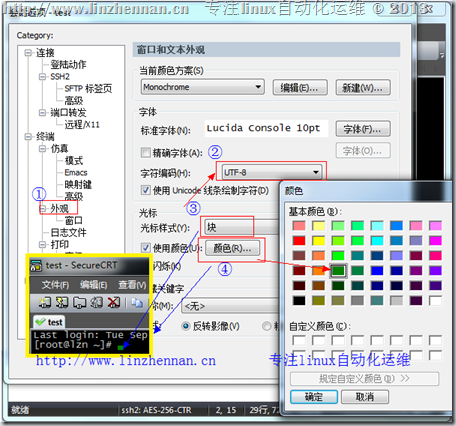The width and height of the screenshot is (456, 426).
Task: Click Connect in Tab toolbar icon
Action: tap(79, 302)
